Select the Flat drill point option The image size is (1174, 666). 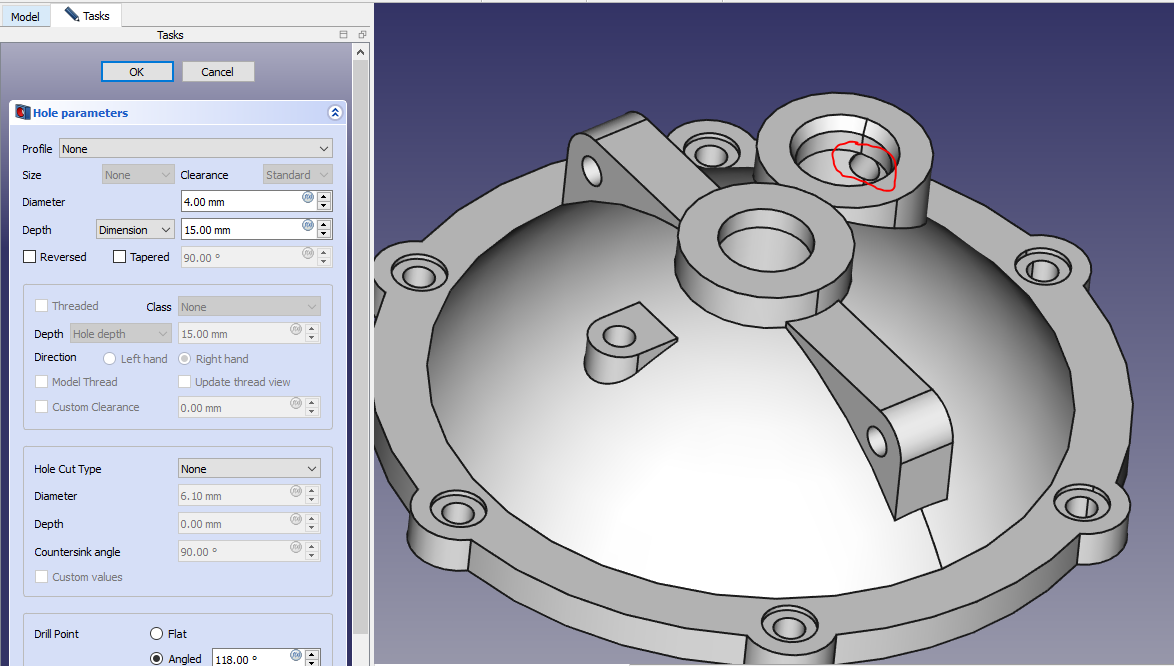156,634
